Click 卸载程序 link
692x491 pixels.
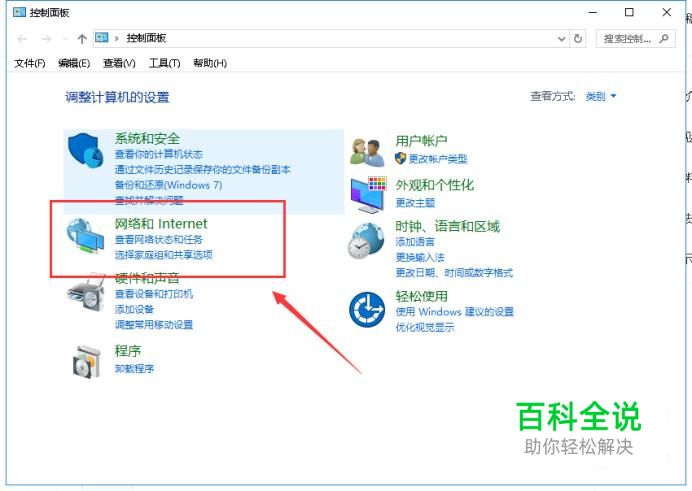tap(134, 368)
